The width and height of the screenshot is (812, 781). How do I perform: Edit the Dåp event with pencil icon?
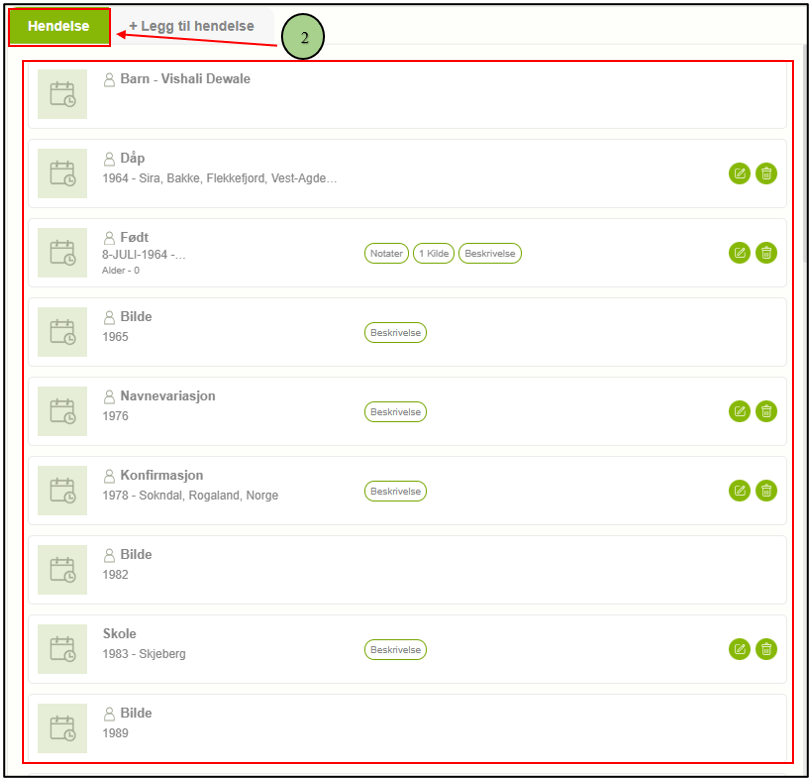739,173
